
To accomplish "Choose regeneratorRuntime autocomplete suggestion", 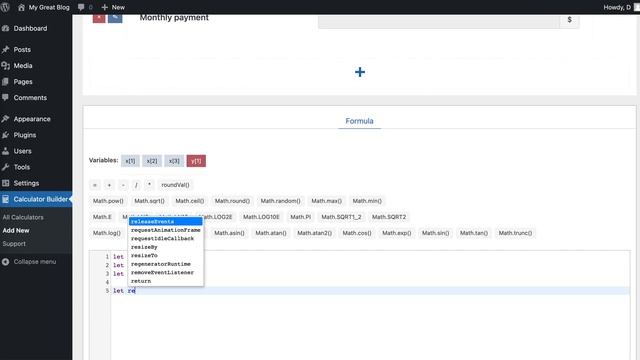I will coord(166,264).
